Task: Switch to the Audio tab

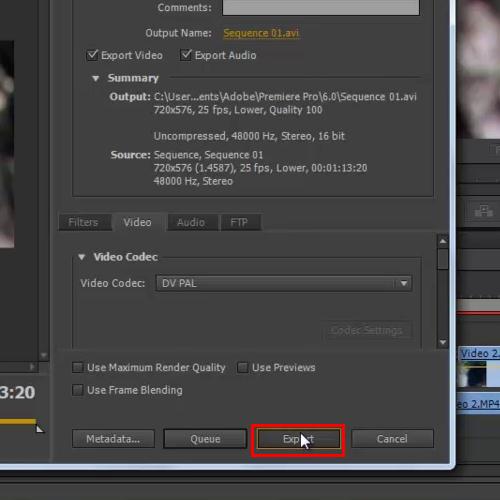Action: (x=191, y=222)
